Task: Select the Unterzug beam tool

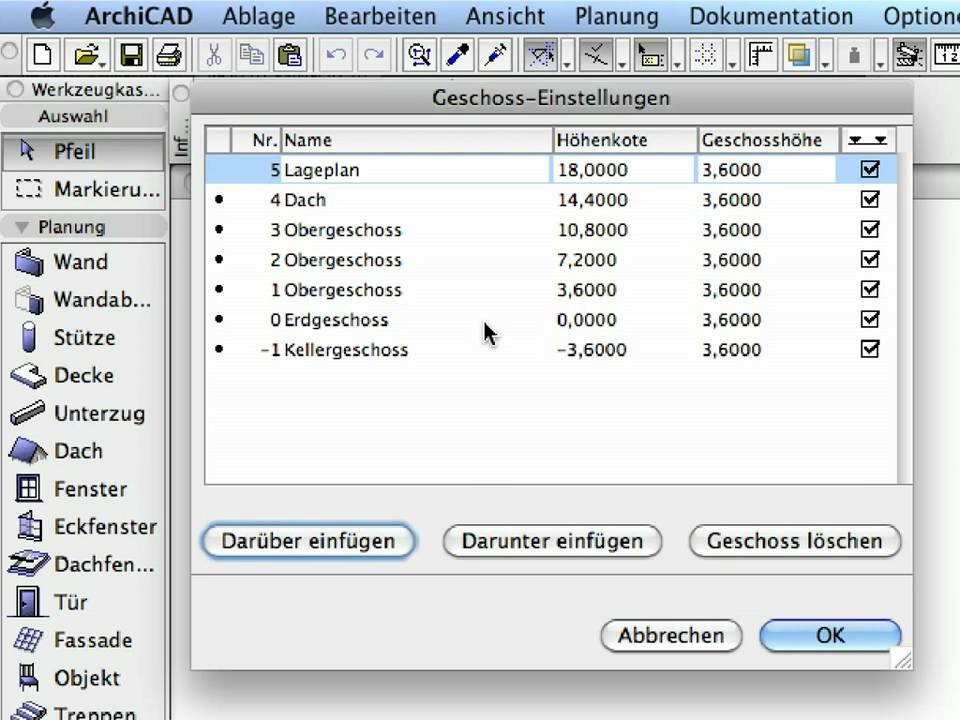Action: (x=84, y=413)
